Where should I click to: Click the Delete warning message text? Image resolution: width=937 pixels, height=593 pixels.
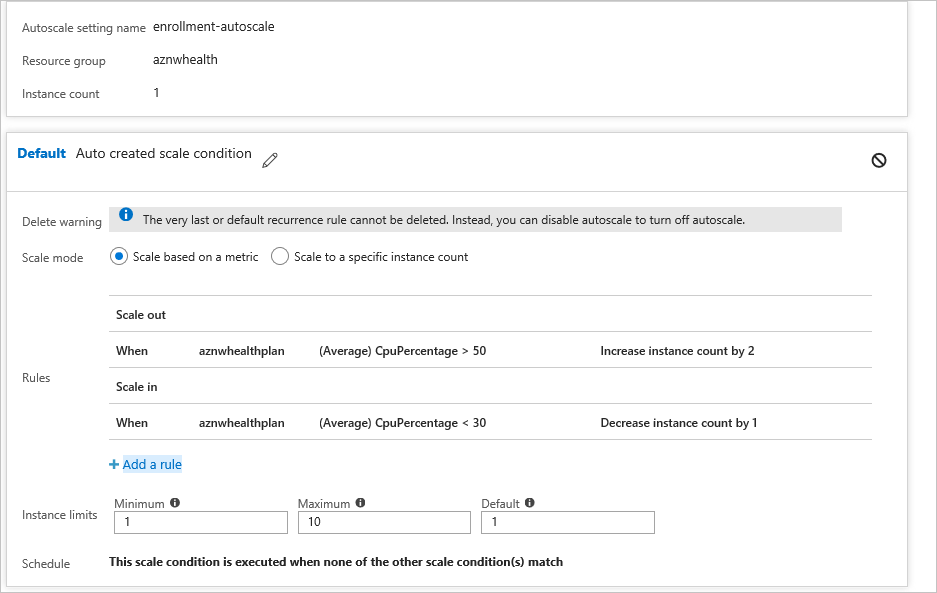[443, 220]
